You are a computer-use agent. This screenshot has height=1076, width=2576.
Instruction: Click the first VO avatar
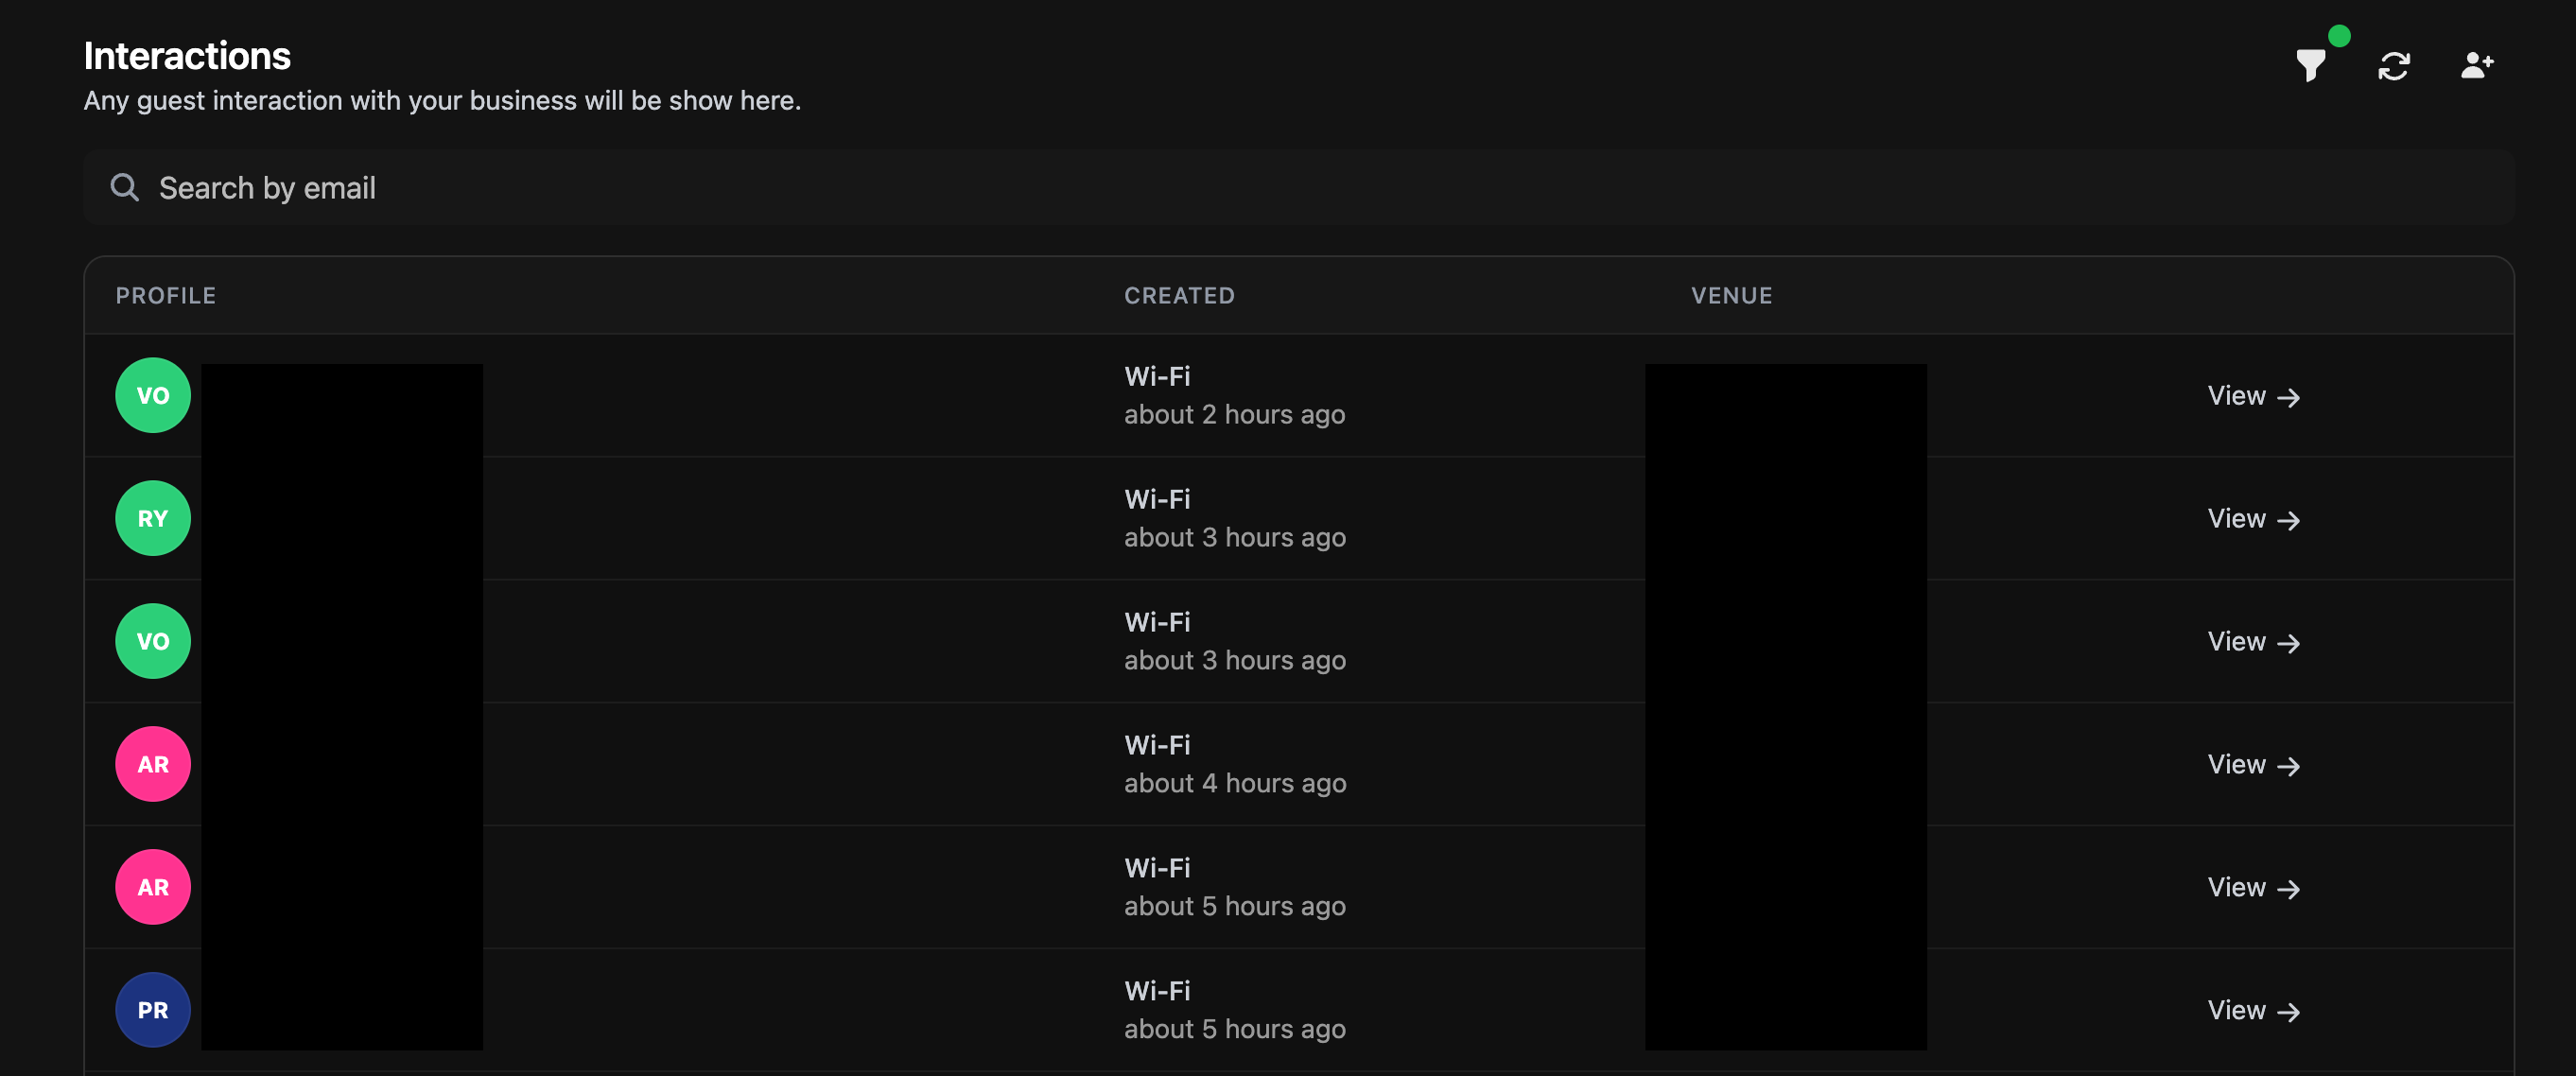tap(153, 395)
